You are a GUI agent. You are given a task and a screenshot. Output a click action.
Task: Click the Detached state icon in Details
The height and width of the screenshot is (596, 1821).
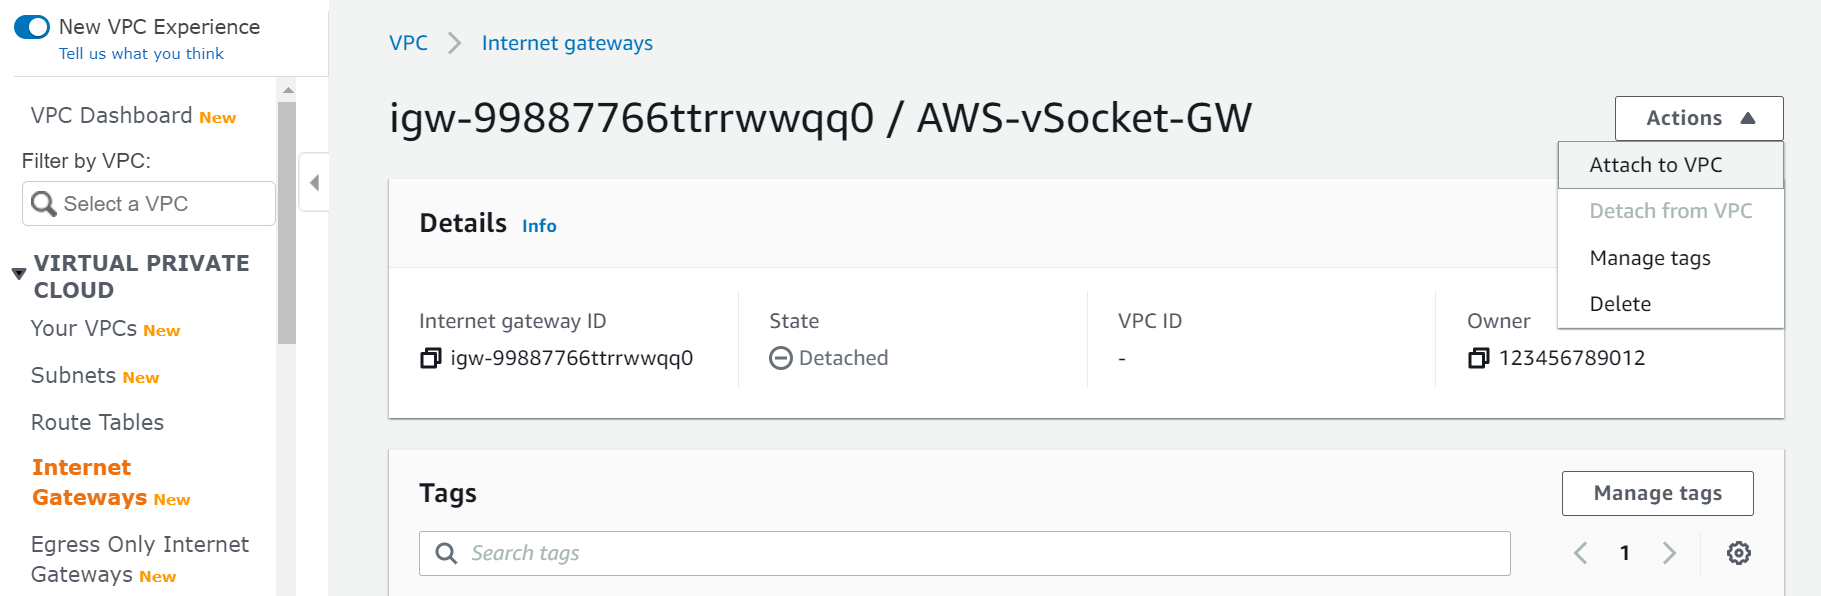point(780,357)
